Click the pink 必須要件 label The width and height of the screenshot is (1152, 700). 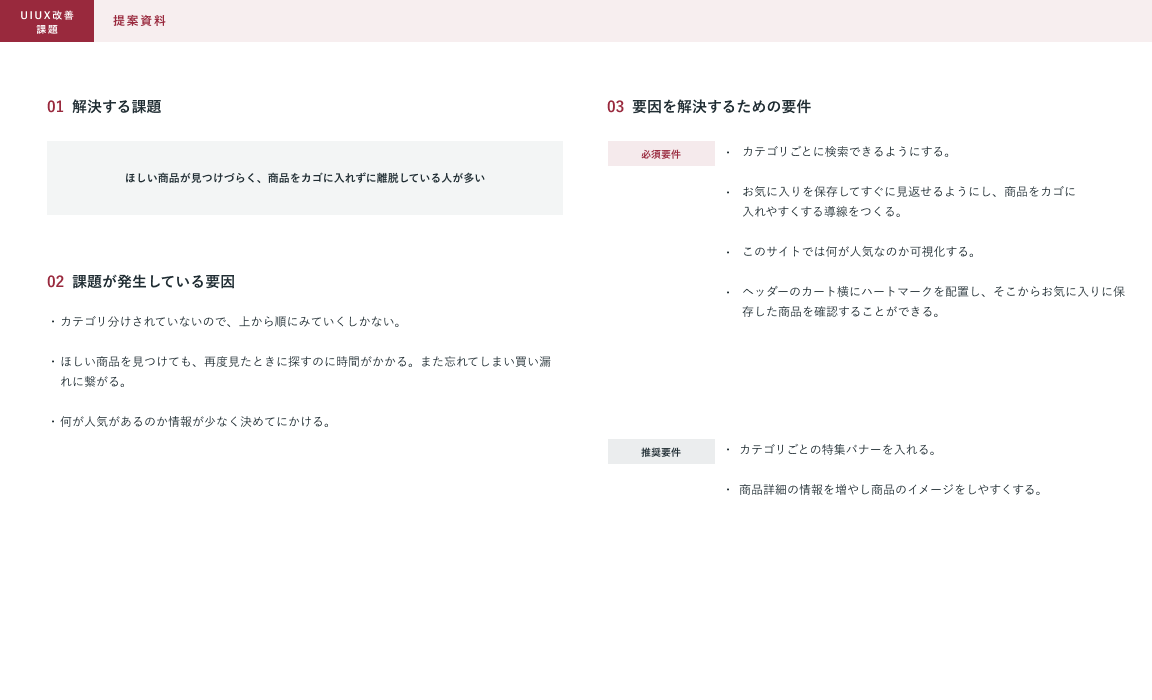click(661, 154)
